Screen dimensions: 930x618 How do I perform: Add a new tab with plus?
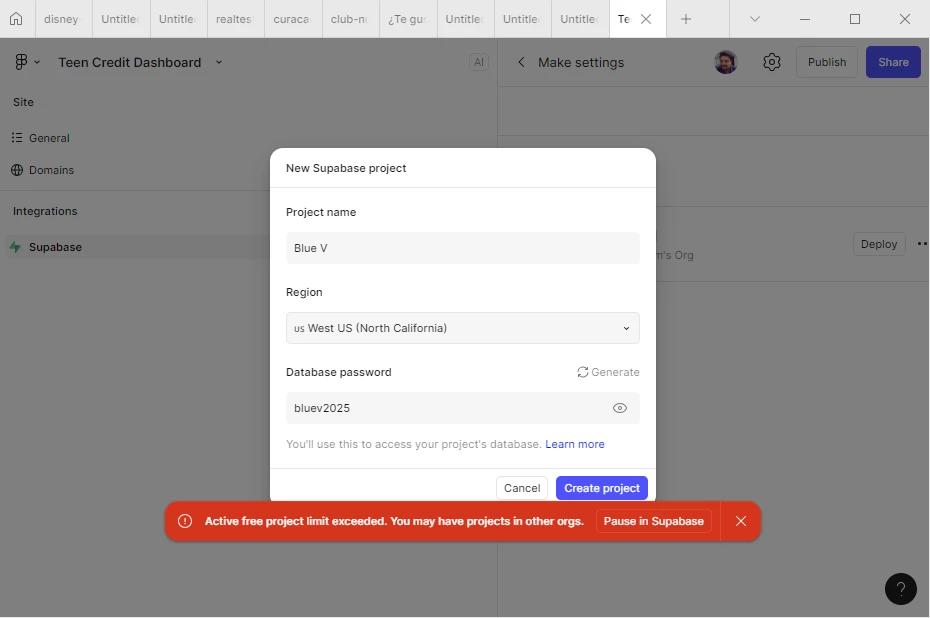pyautogui.click(x=686, y=19)
